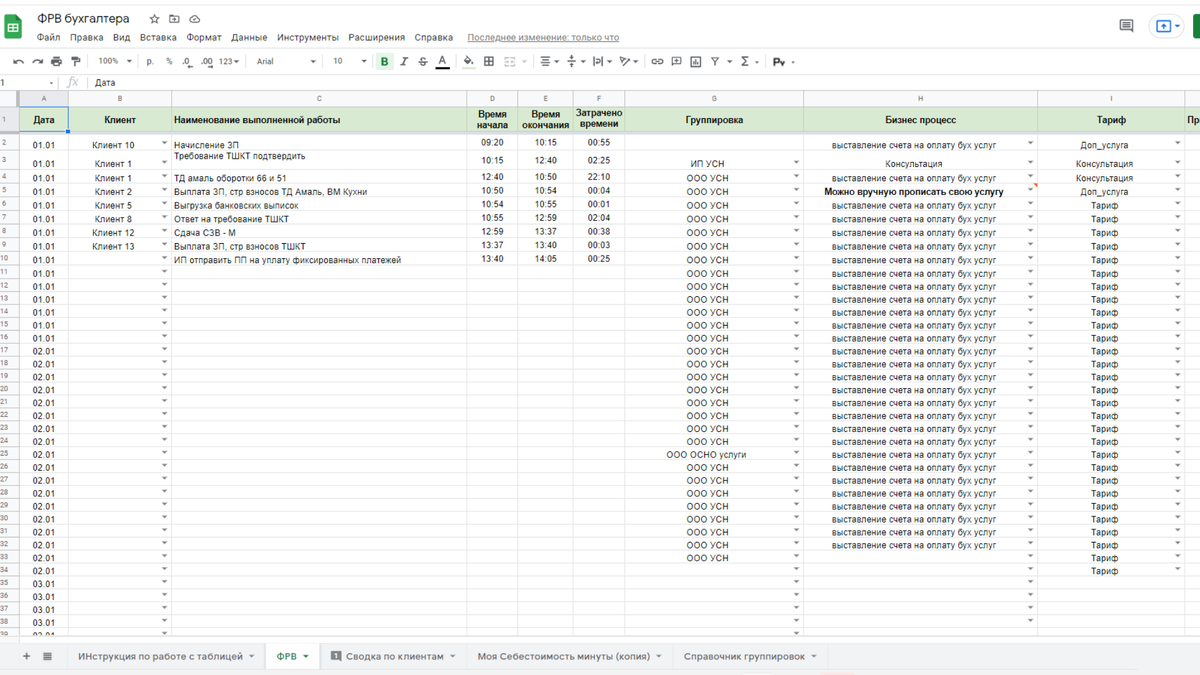This screenshot has height=675, width=1200.
Task: Open the horizontal align dropdown
Action: pos(548,62)
